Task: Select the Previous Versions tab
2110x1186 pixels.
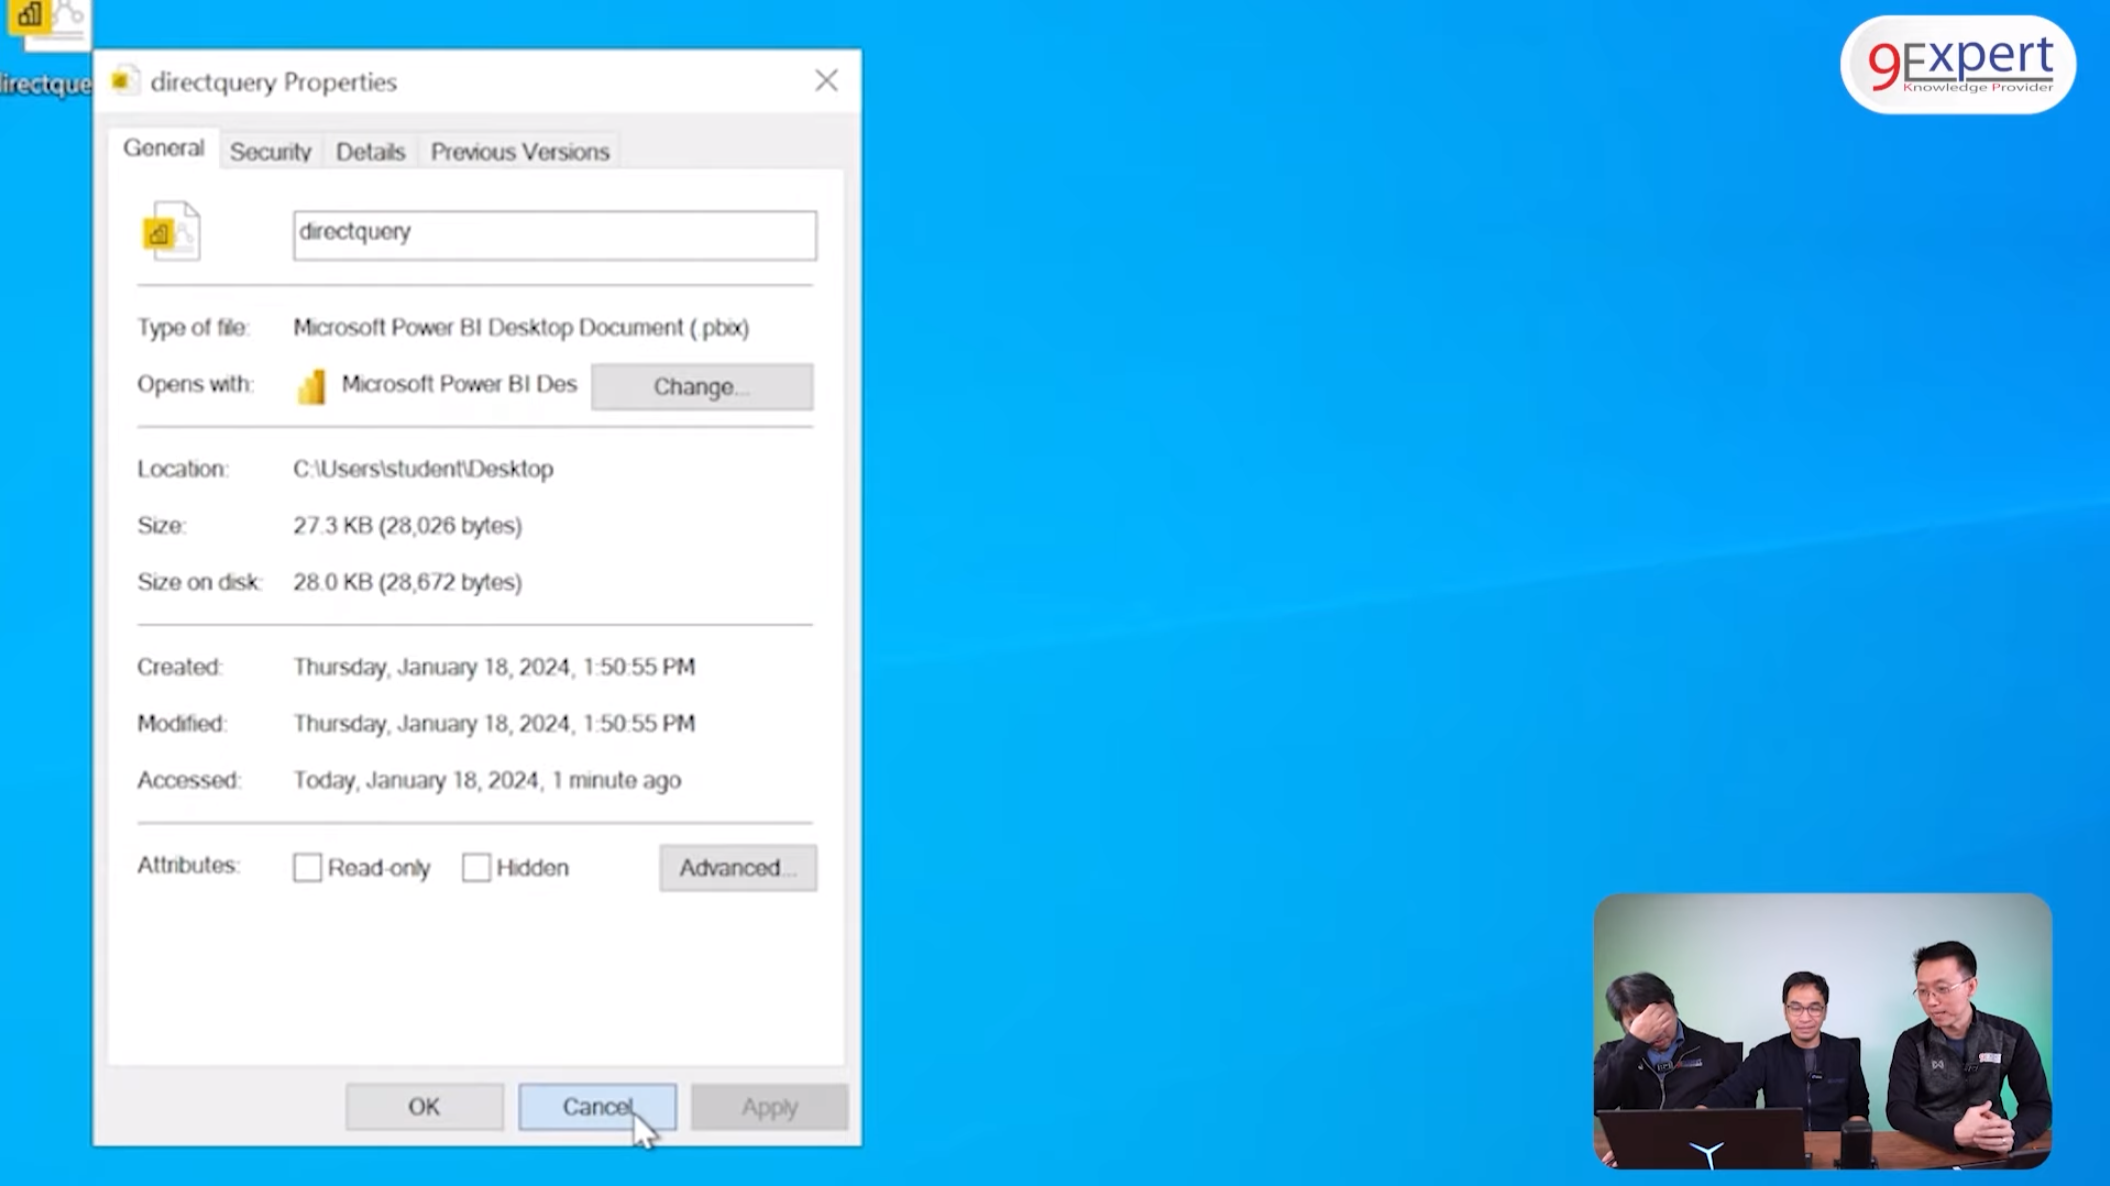Action: (519, 151)
